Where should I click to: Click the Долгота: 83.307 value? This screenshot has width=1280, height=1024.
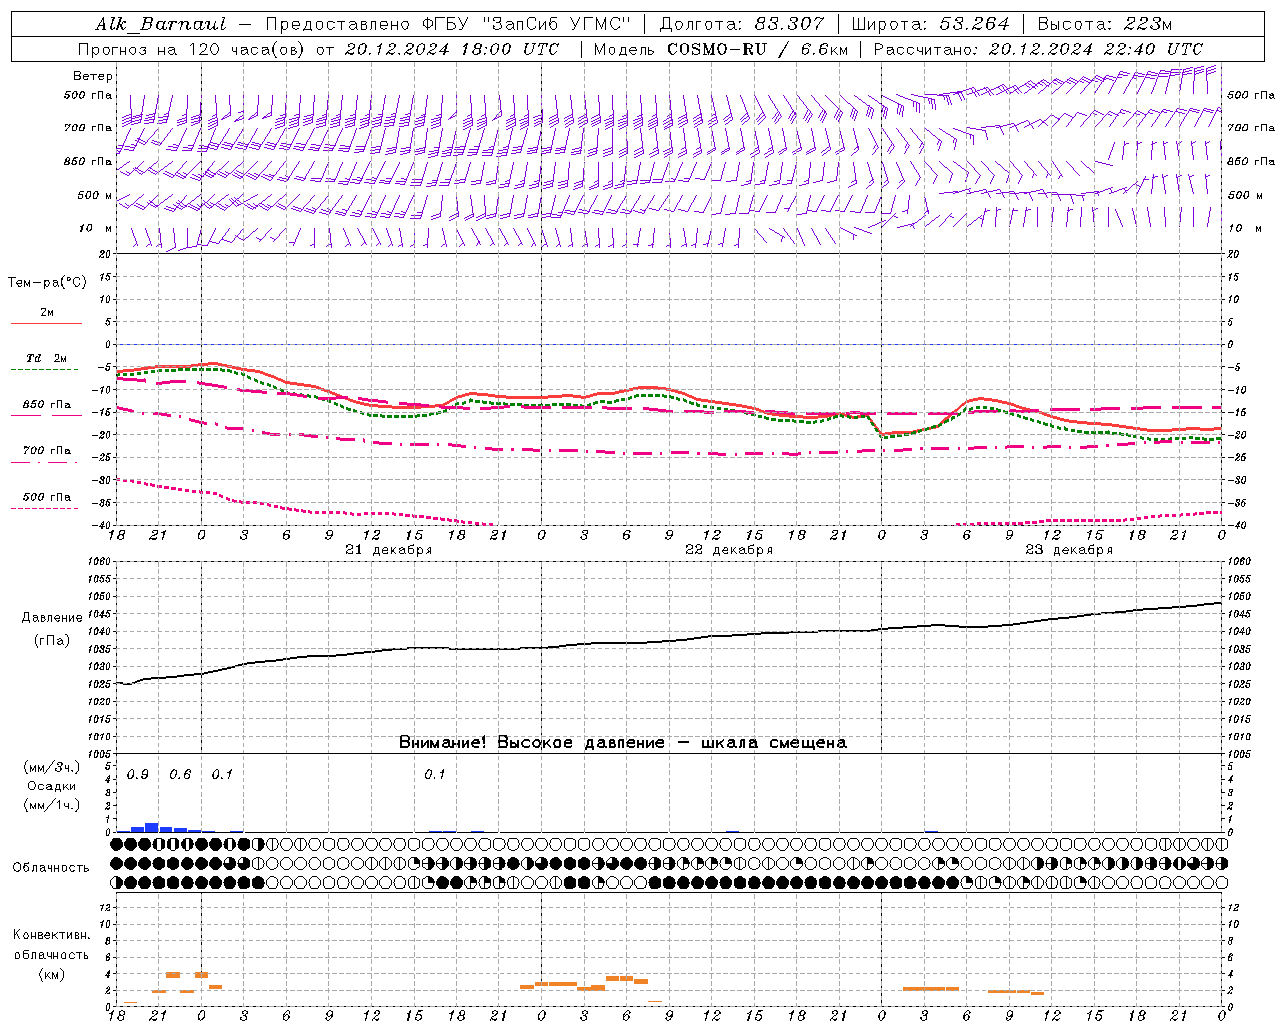(742, 24)
